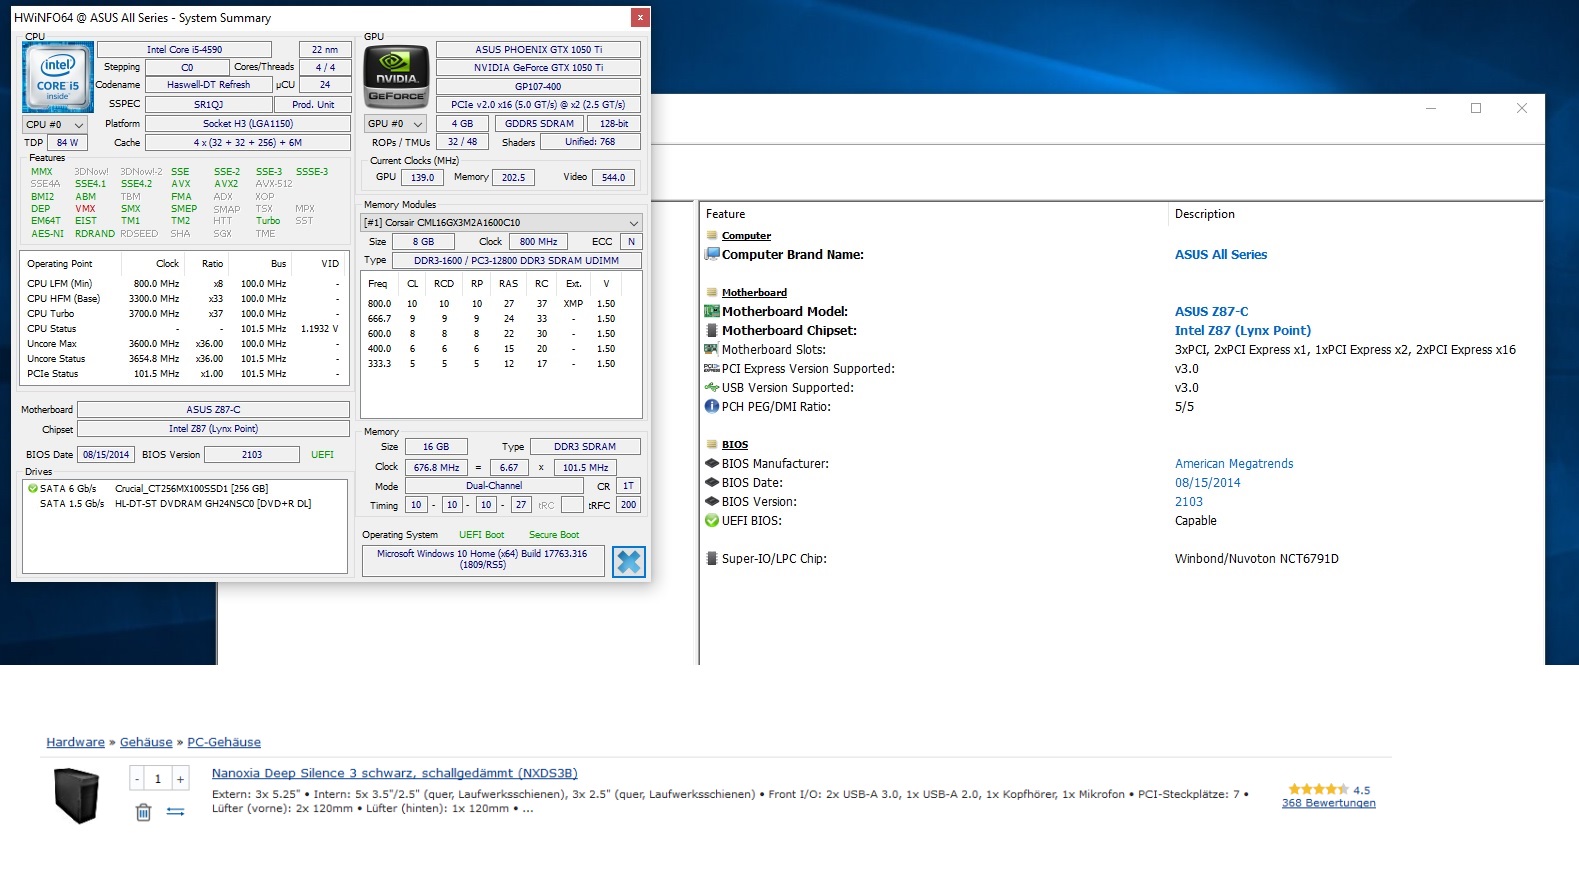The width and height of the screenshot is (1579, 876).
Task: Click the Nanoxia case product thumbnail
Action: pyautogui.click(x=77, y=795)
